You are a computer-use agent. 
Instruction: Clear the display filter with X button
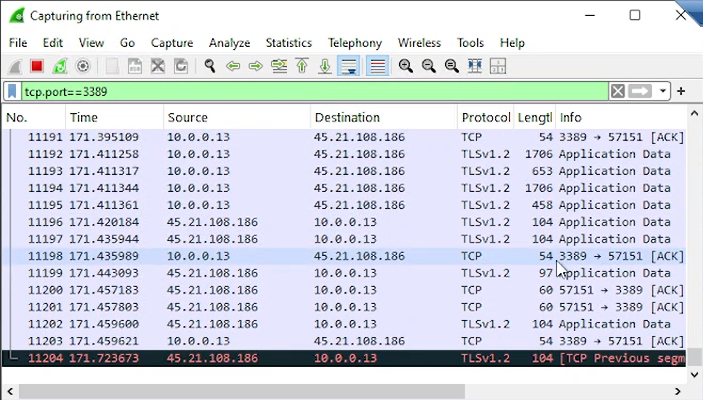[x=617, y=91]
